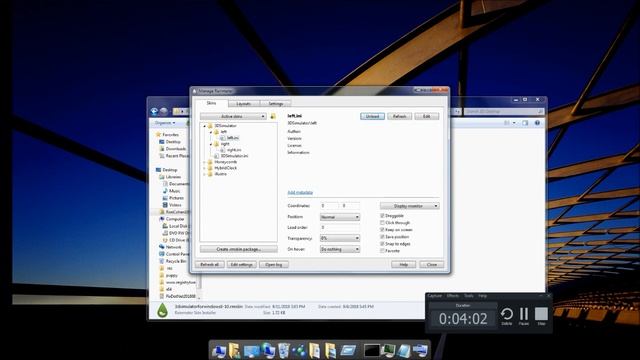Viewport: 640px width, 360px height.
Task: Click the Refresh button
Action: click(400, 116)
